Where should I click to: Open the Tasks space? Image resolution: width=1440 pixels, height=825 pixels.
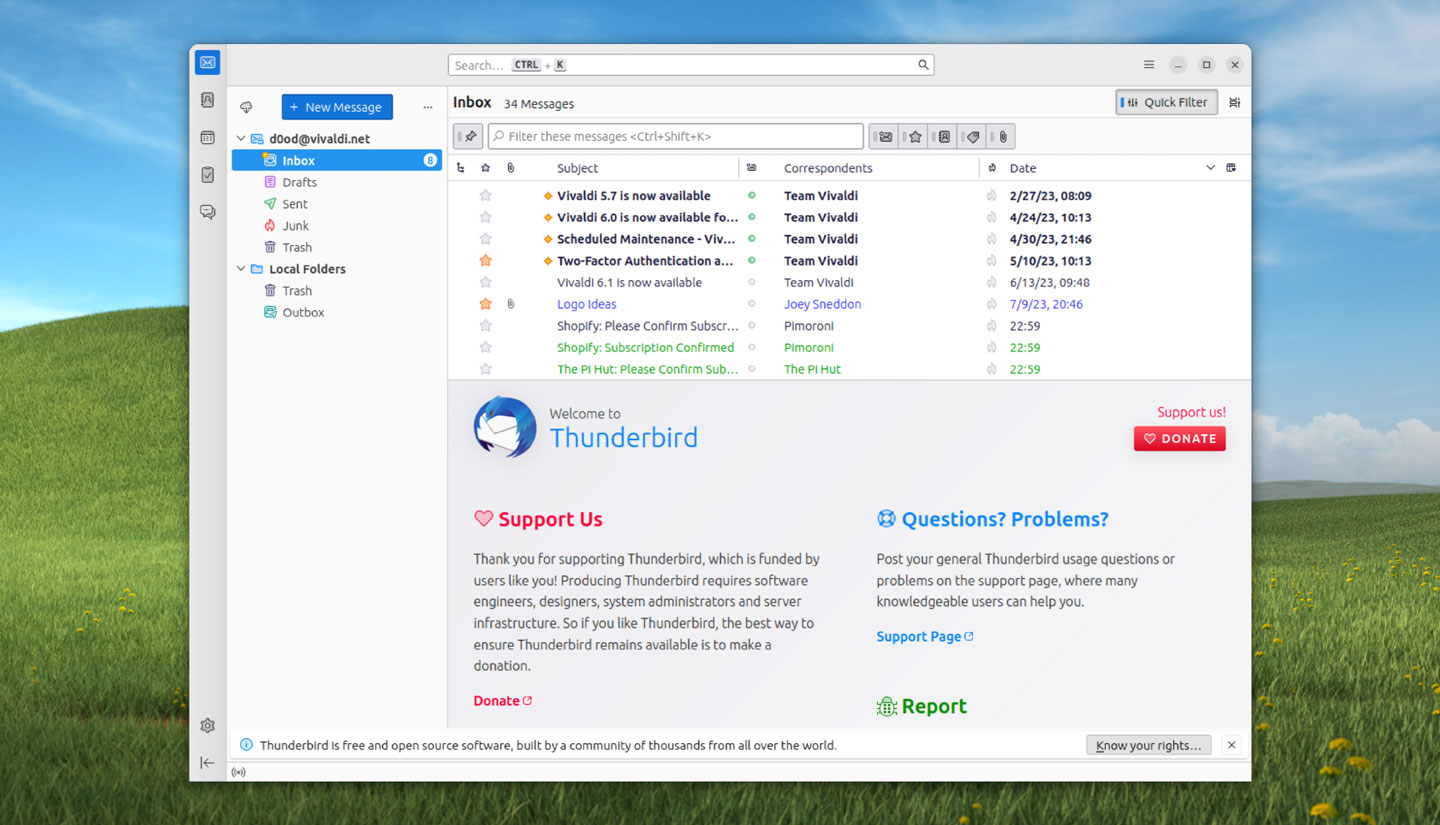tap(207, 174)
